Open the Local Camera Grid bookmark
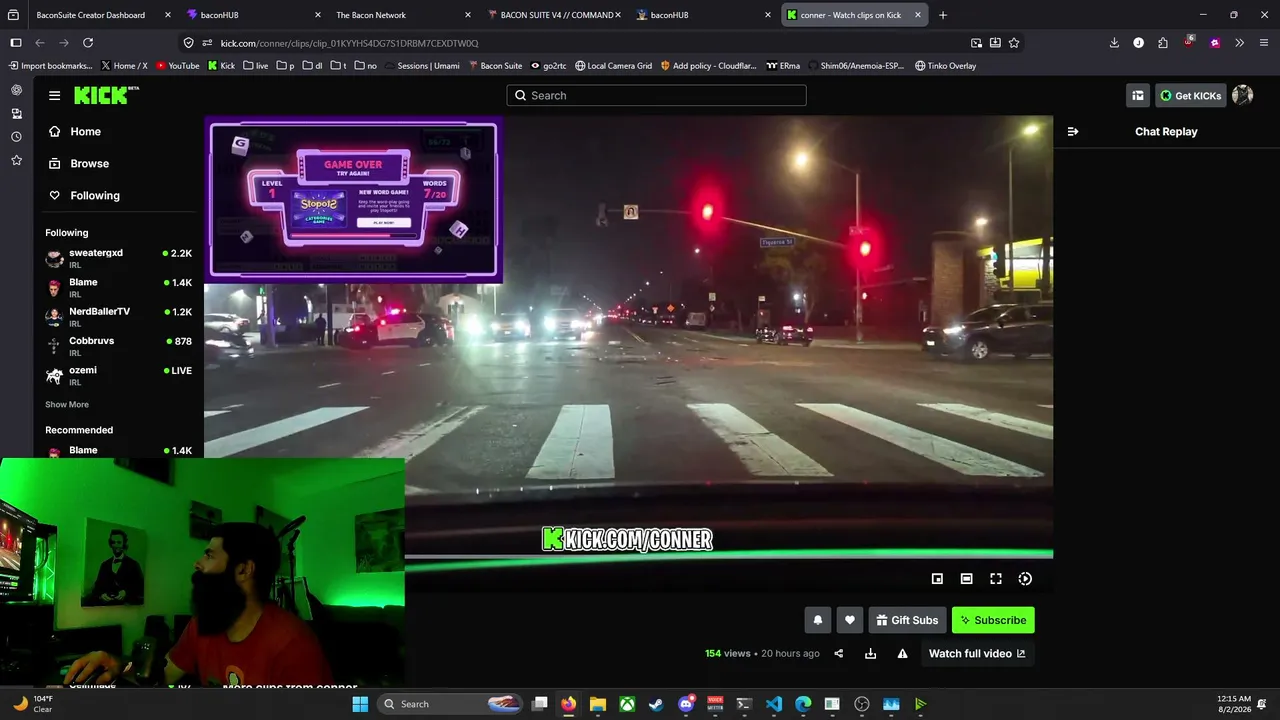 point(613,66)
